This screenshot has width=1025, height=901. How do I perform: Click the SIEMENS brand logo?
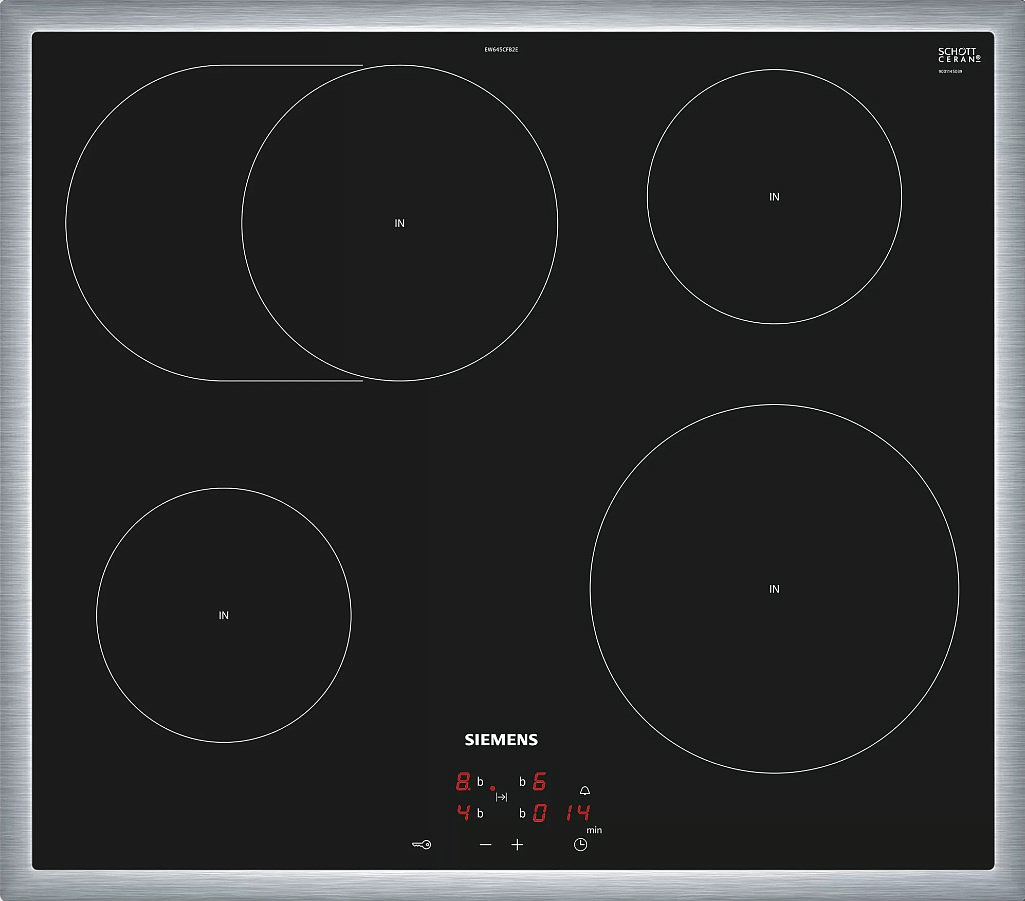[x=501, y=740]
